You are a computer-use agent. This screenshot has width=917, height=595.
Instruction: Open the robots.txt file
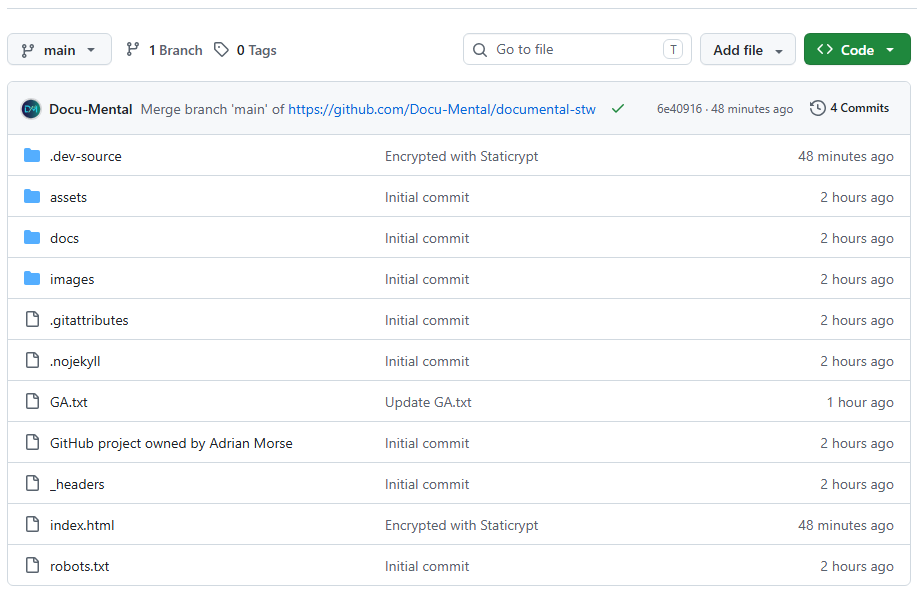80,566
